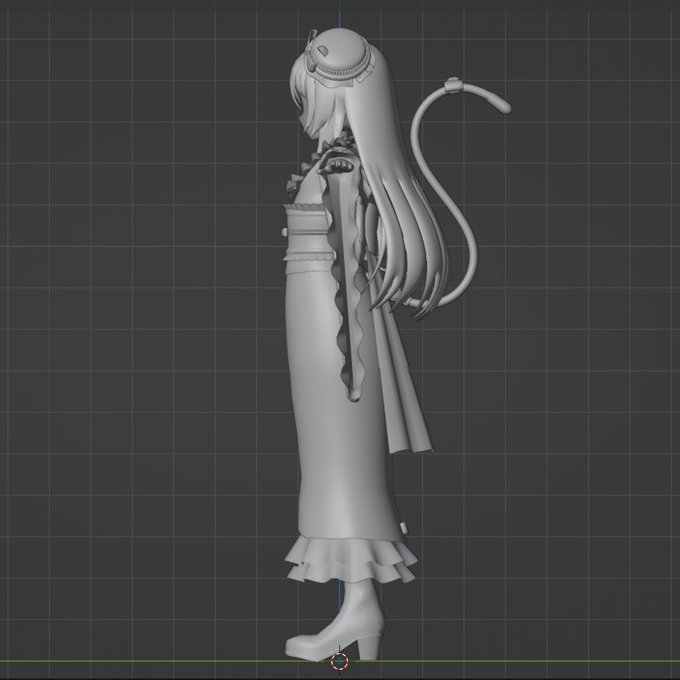This screenshot has width=680, height=680.
Task: Select the small hat on the character's head
Action: click(x=340, y=56)
